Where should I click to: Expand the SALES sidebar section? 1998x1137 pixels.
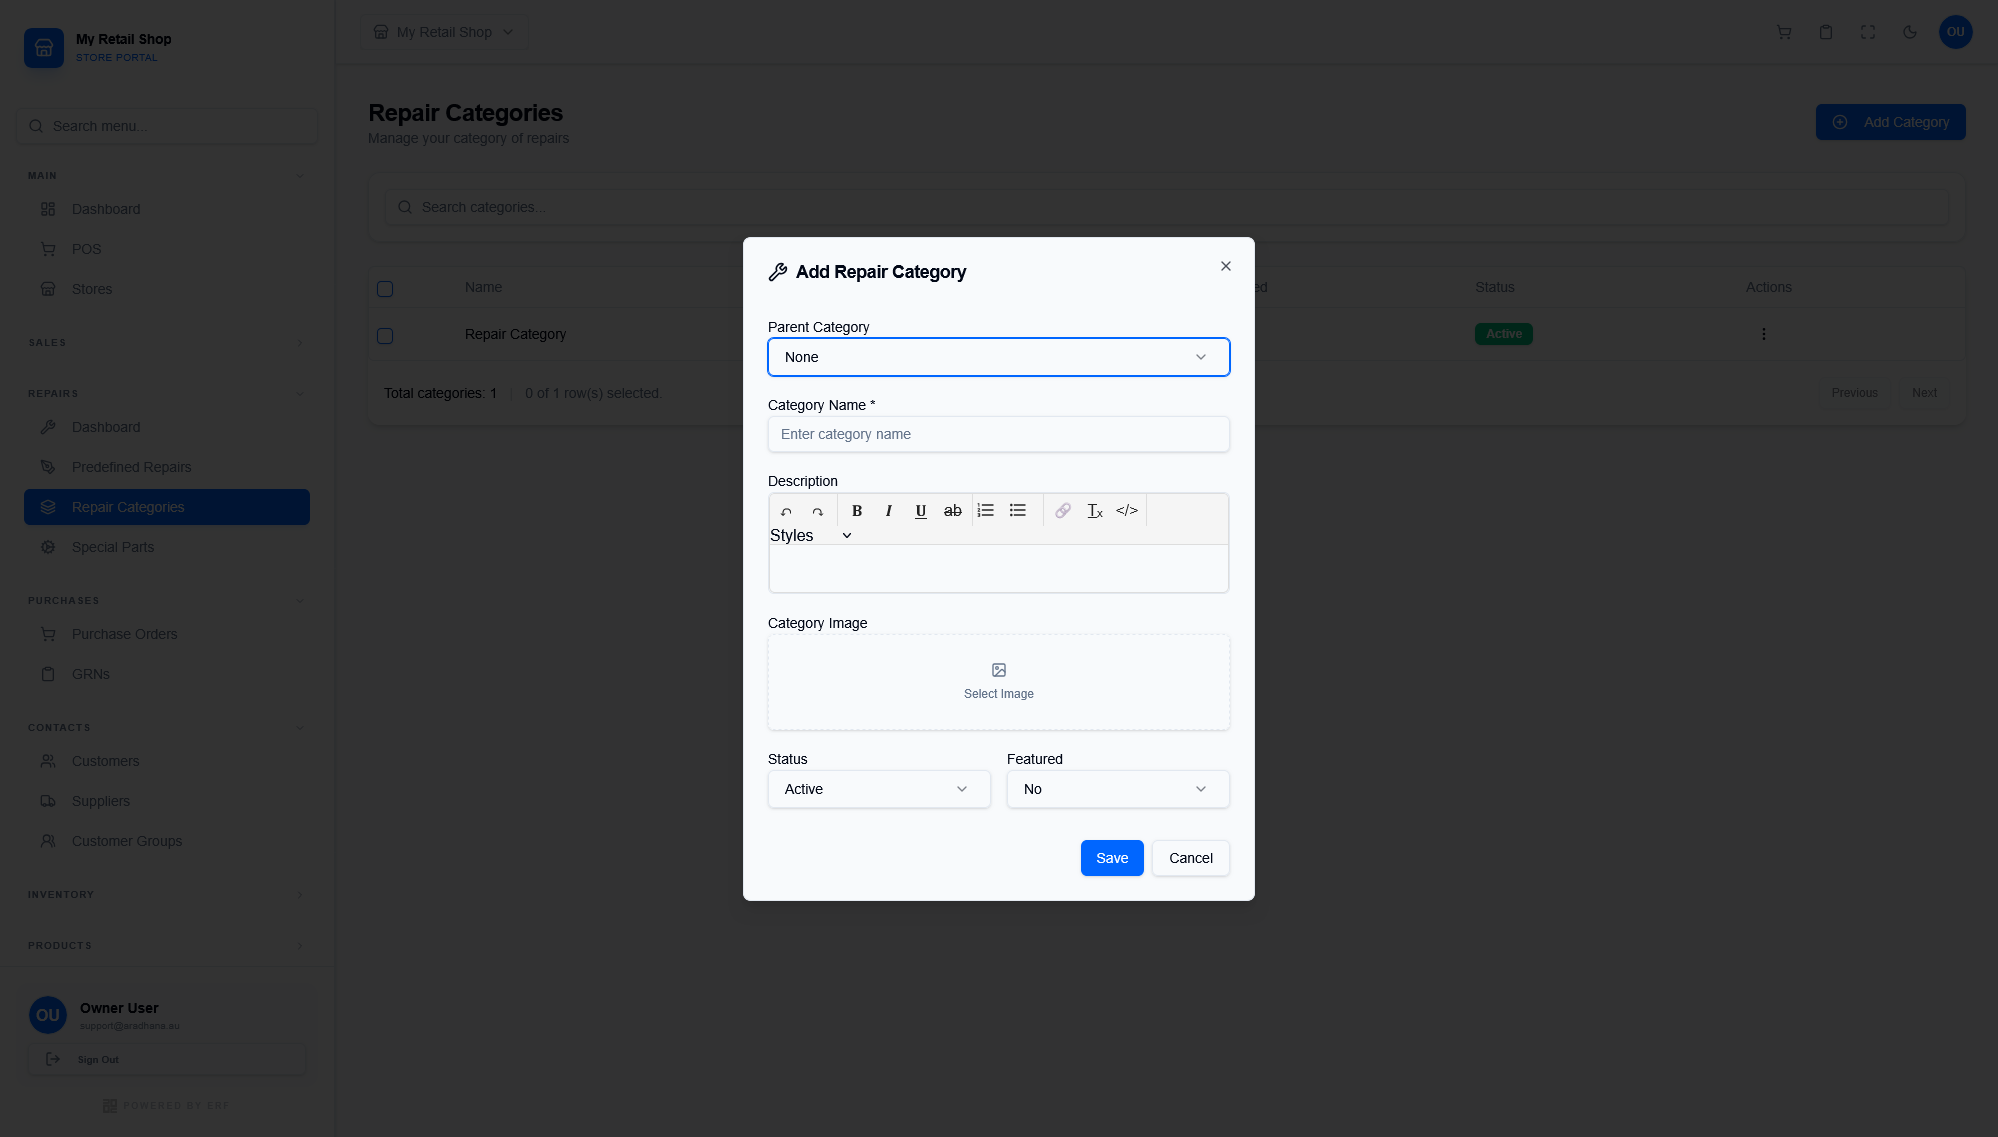[300, 343]
